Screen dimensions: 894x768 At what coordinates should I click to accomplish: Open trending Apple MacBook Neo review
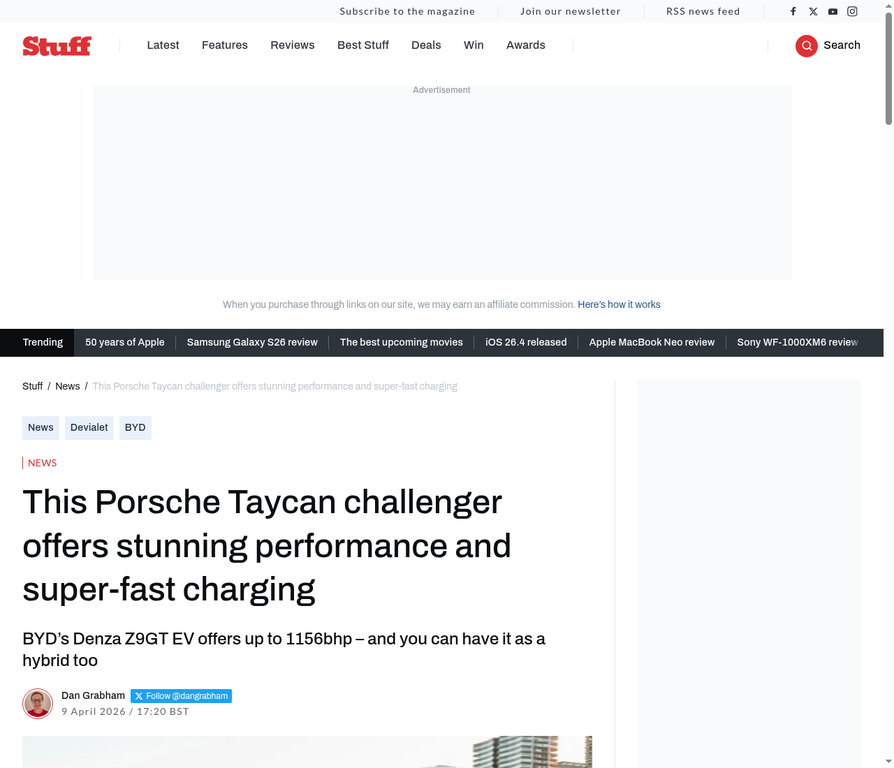click(x=652, y=343)
